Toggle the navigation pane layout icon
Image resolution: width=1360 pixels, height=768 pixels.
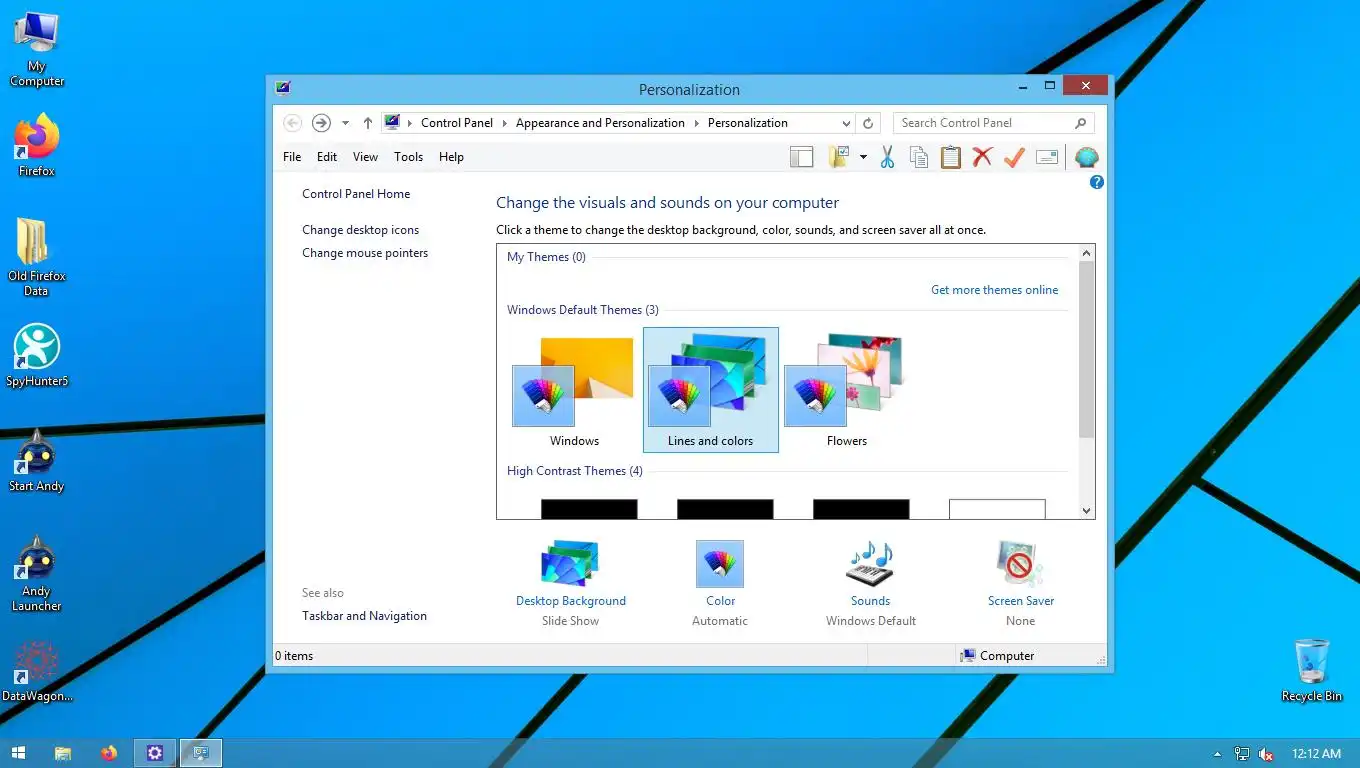801,157
